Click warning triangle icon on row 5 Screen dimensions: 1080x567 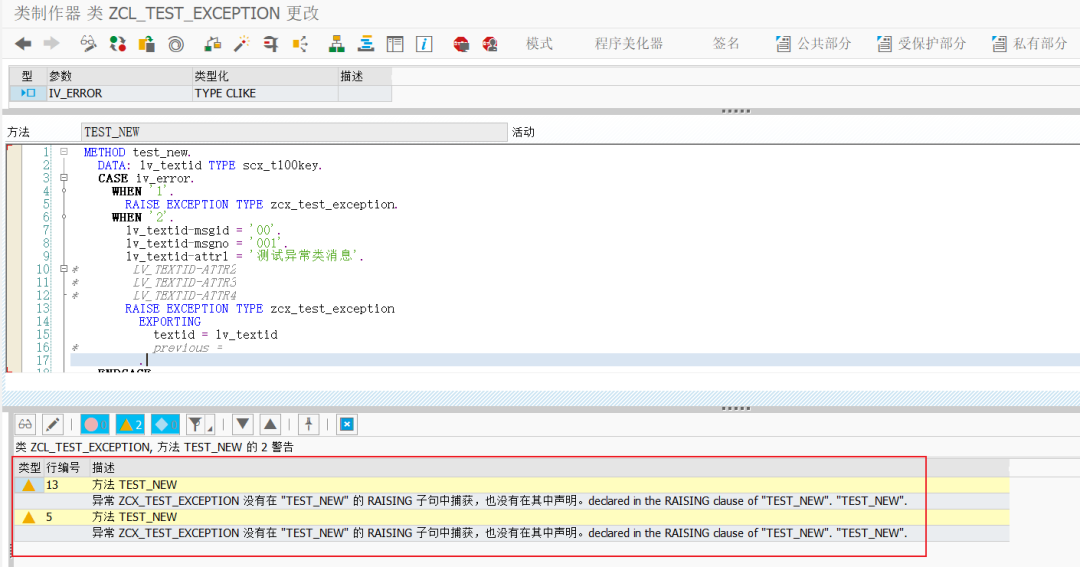click(x=29, y=517)
